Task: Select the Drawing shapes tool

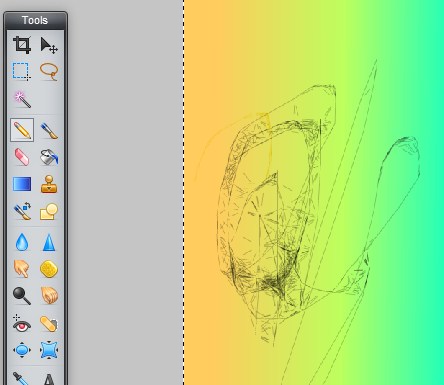Action: [49, 211]
